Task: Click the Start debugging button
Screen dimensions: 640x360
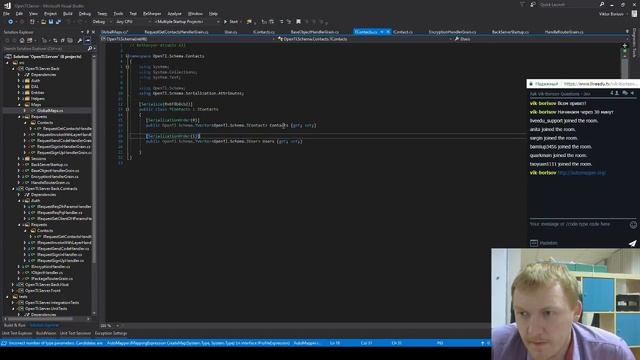Action: [231, 22]
